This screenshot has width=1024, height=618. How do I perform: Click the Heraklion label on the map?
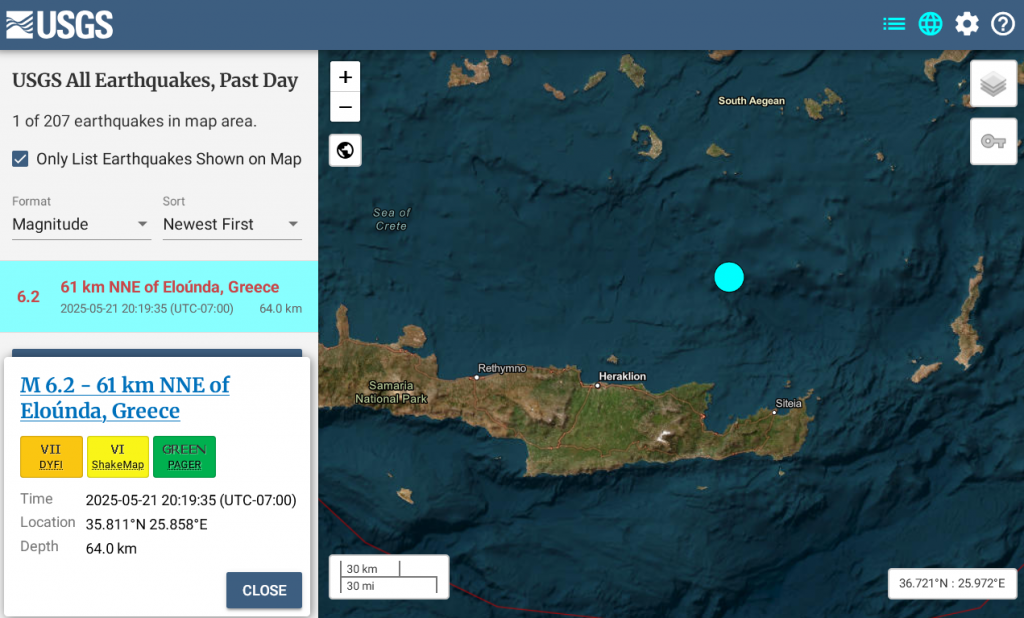[622, 376]
